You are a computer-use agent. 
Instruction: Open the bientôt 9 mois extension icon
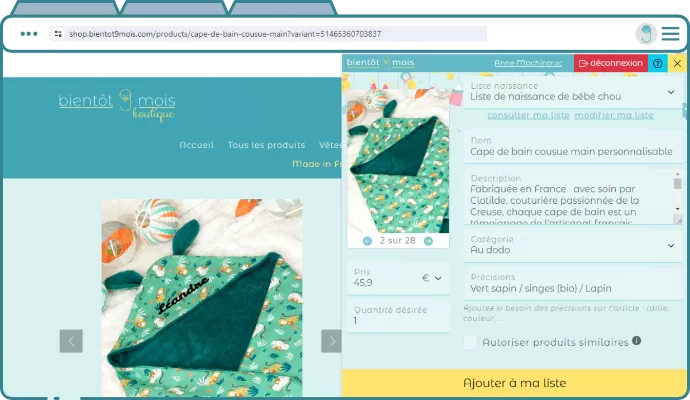(x=646, y=34)
